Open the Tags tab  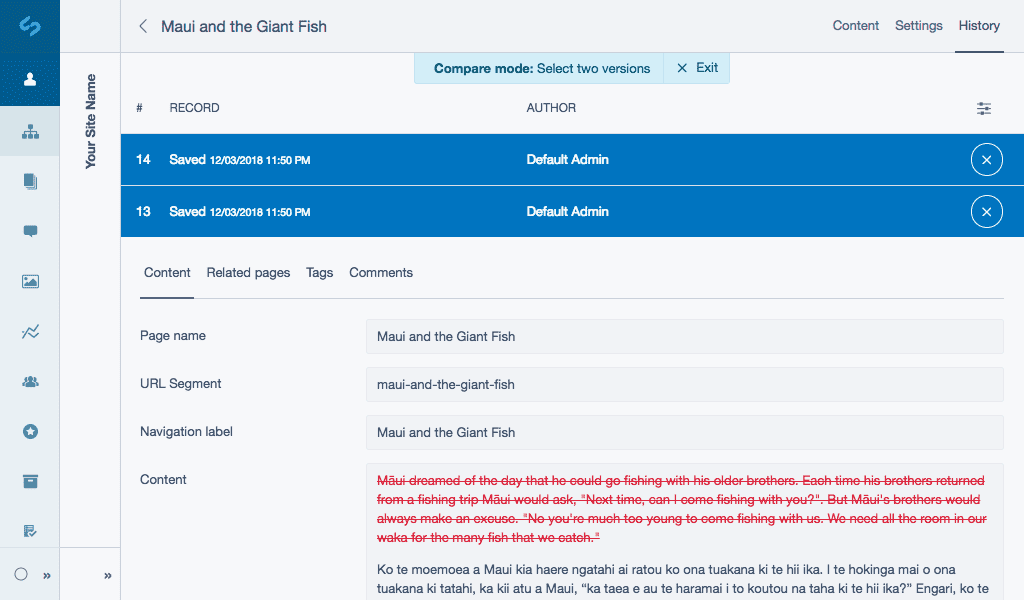(319, 273)
